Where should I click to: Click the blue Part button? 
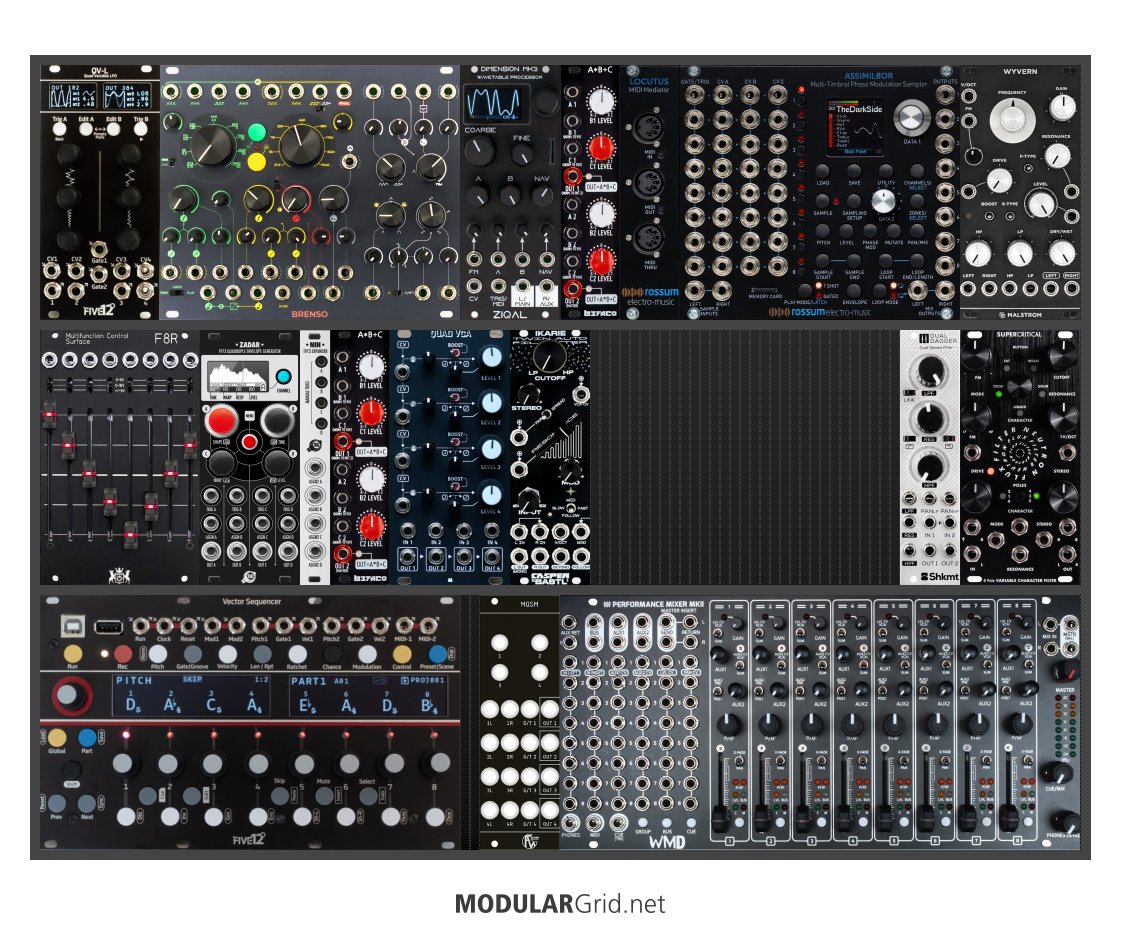click(x=87, y=738)
